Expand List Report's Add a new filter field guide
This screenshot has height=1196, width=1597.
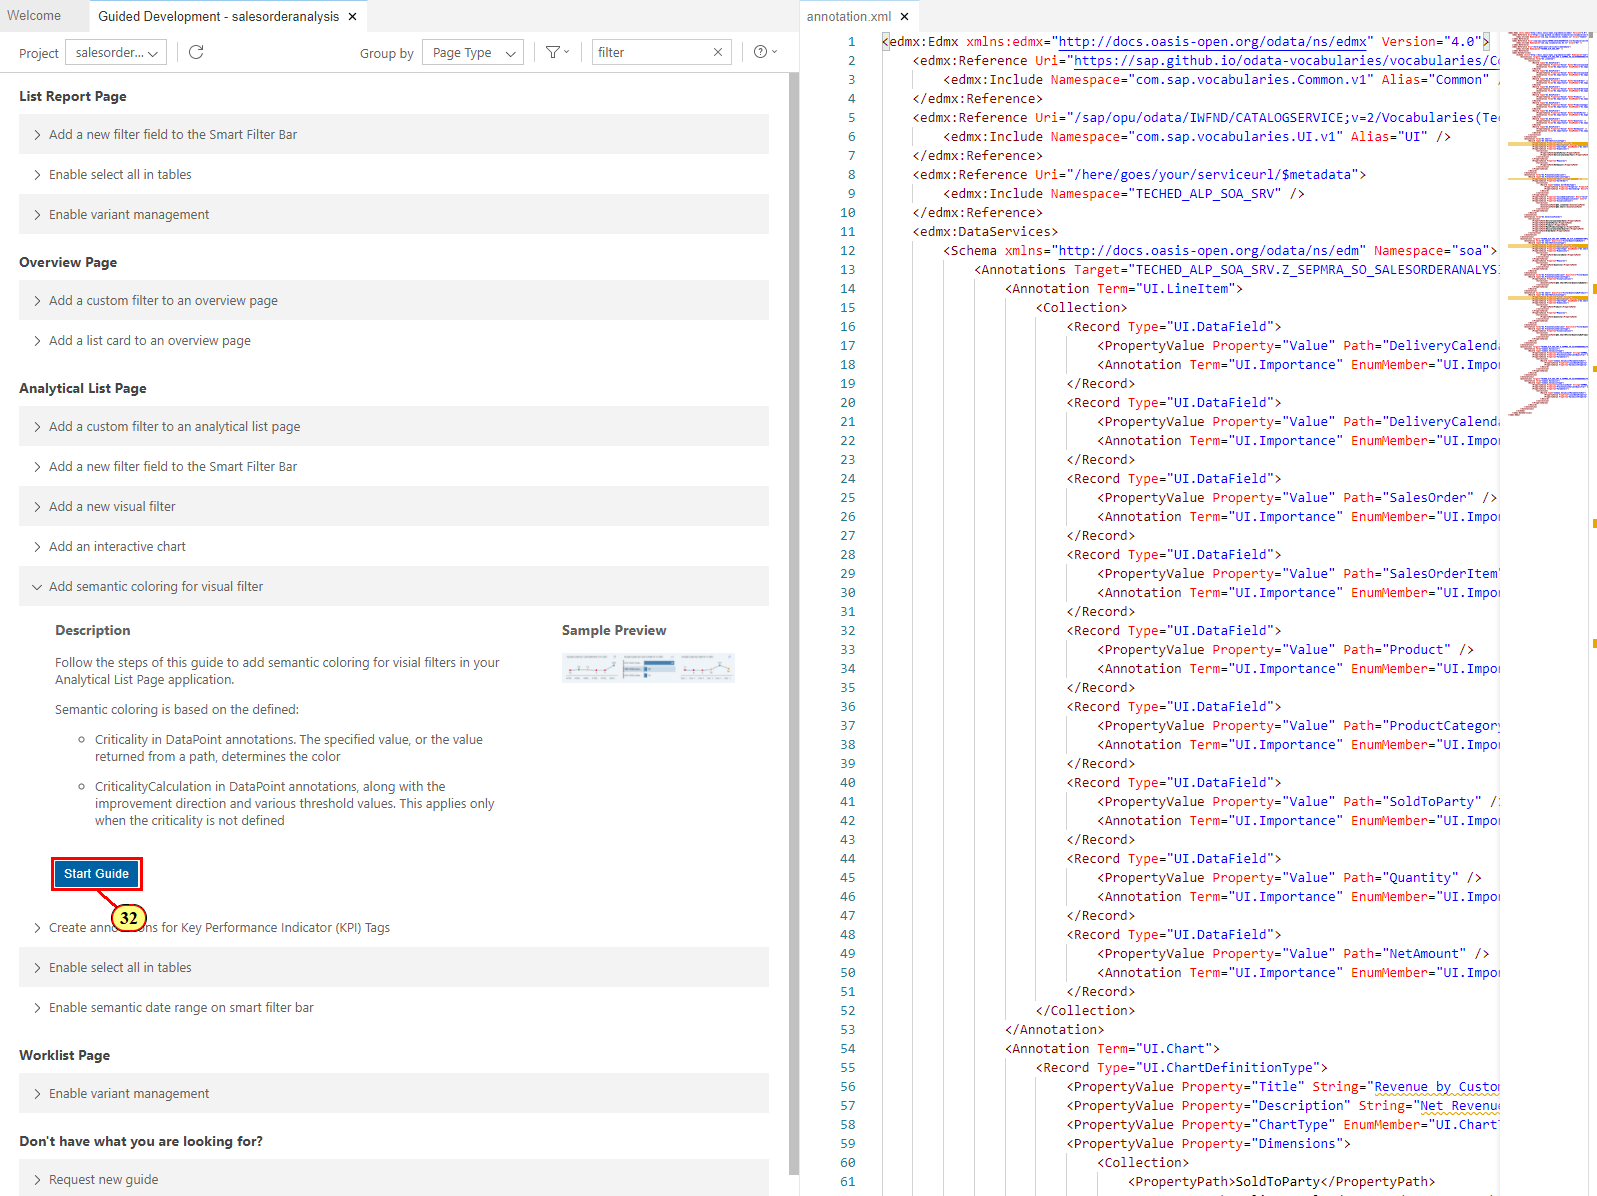(x=394, y=134)
